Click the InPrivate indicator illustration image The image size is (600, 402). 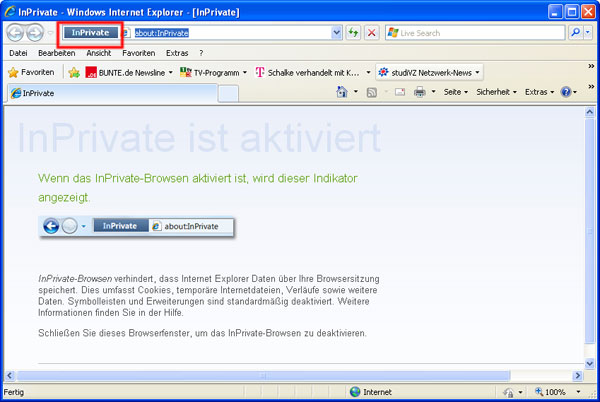point(137,226)
